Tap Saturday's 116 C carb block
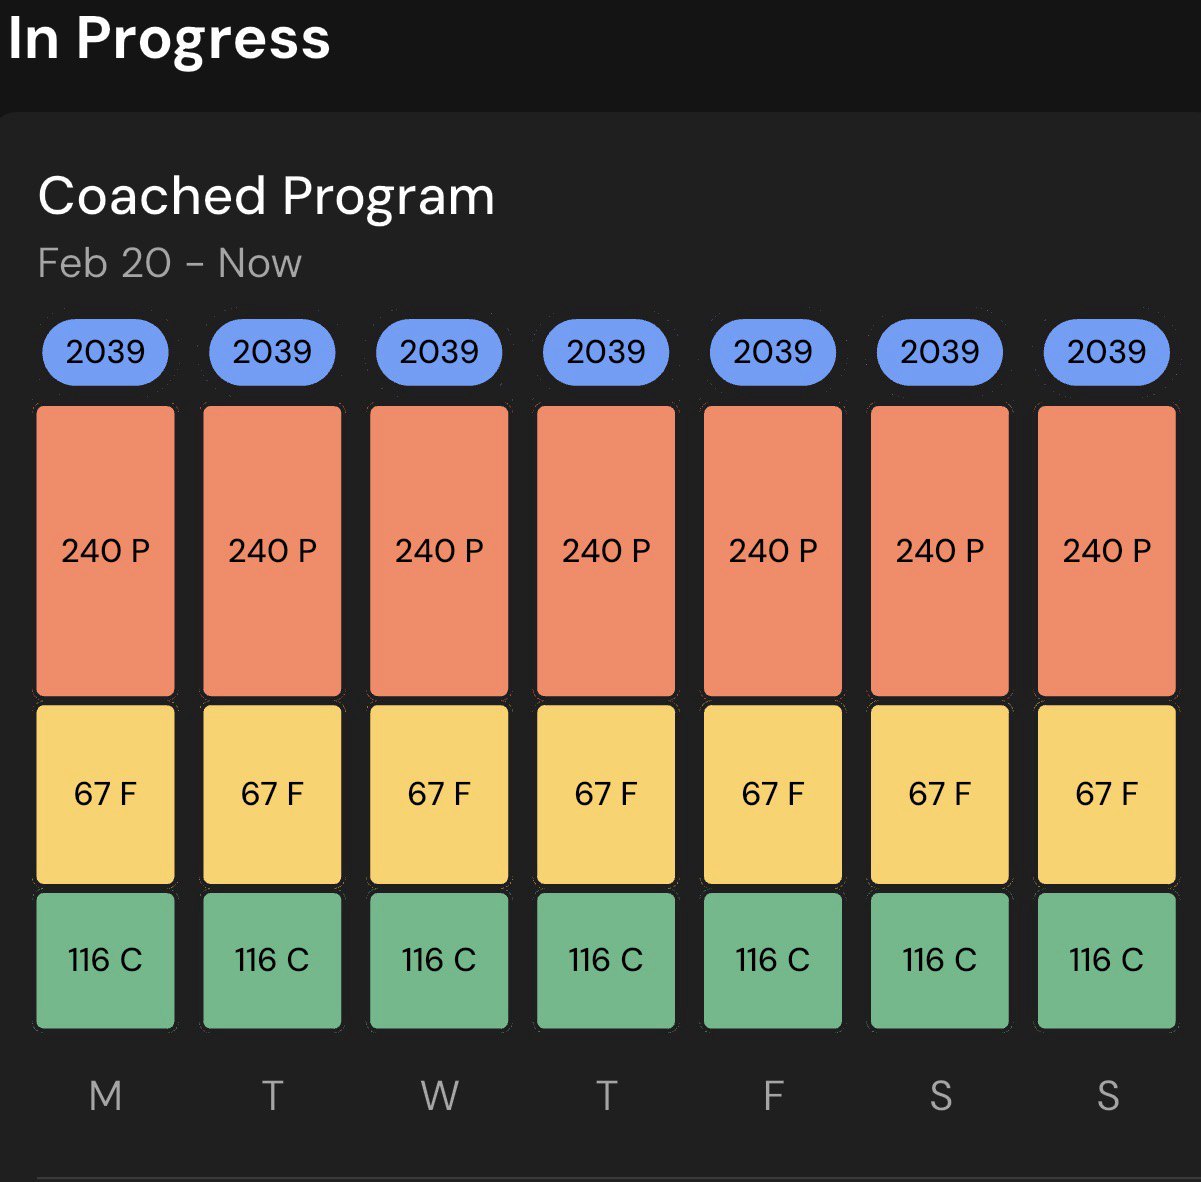 [940, 960]
